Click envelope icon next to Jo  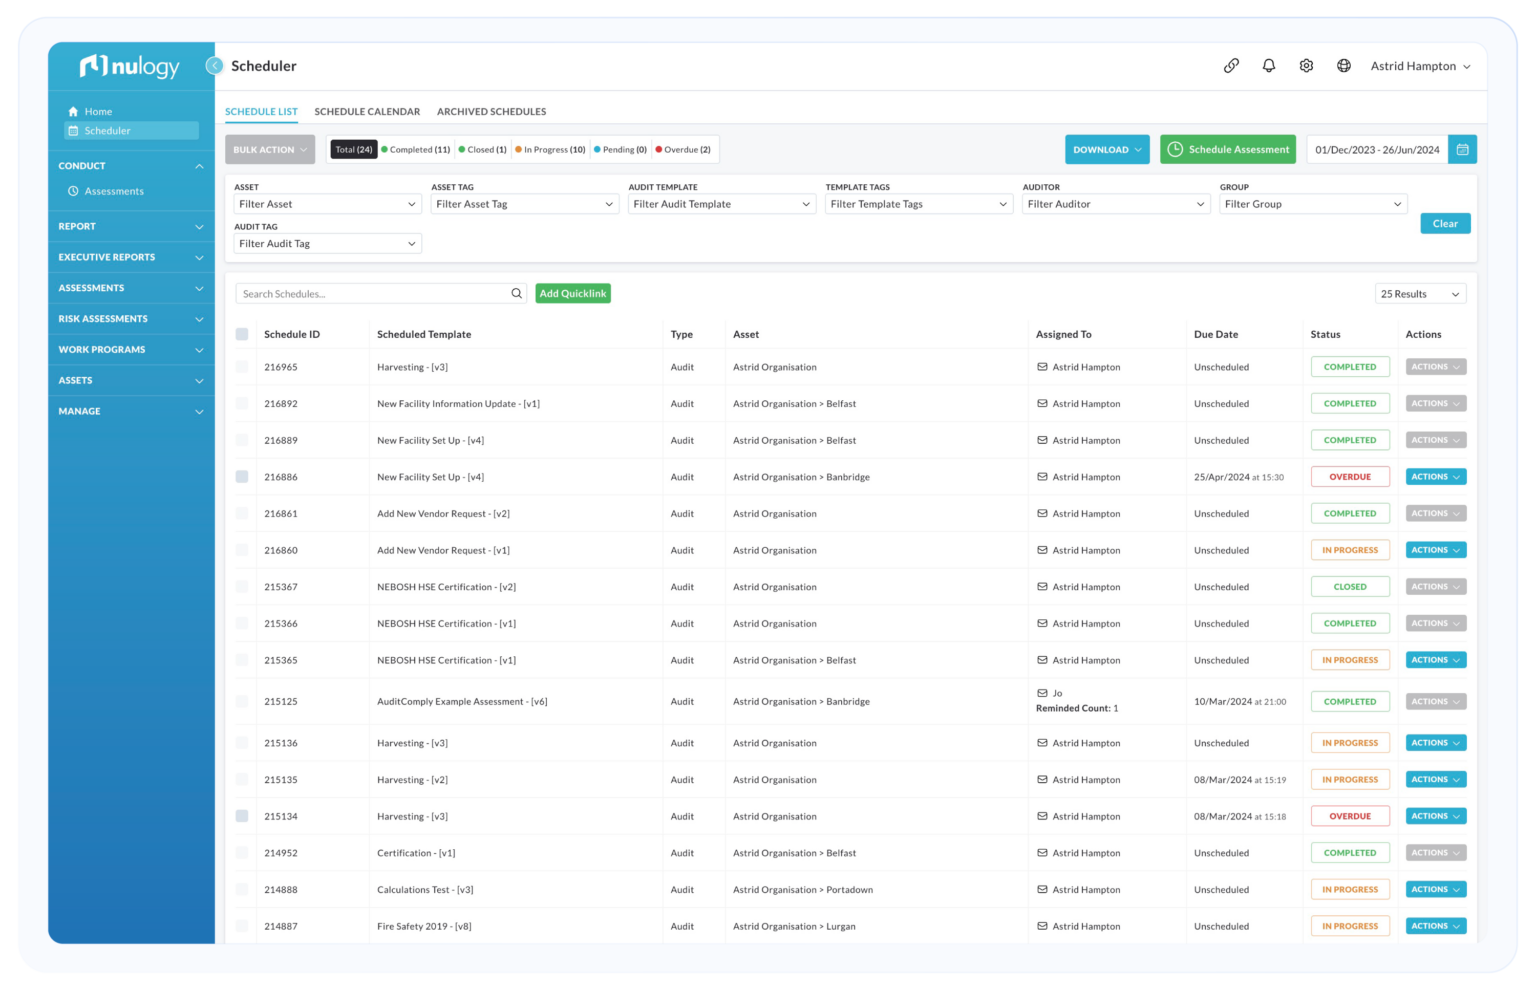[x=1042, y=693]
